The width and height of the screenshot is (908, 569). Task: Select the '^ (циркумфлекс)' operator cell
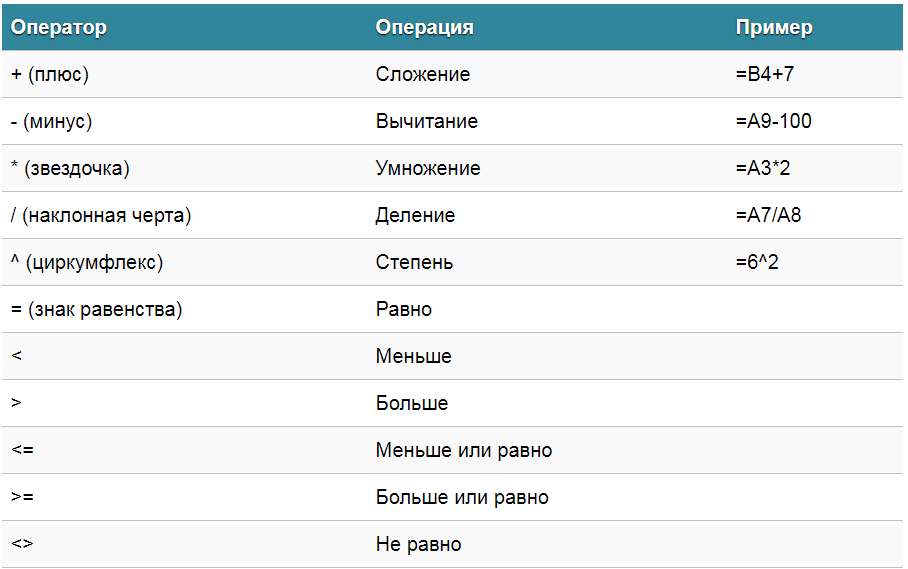pyautogui.click(x=87, y=262)
